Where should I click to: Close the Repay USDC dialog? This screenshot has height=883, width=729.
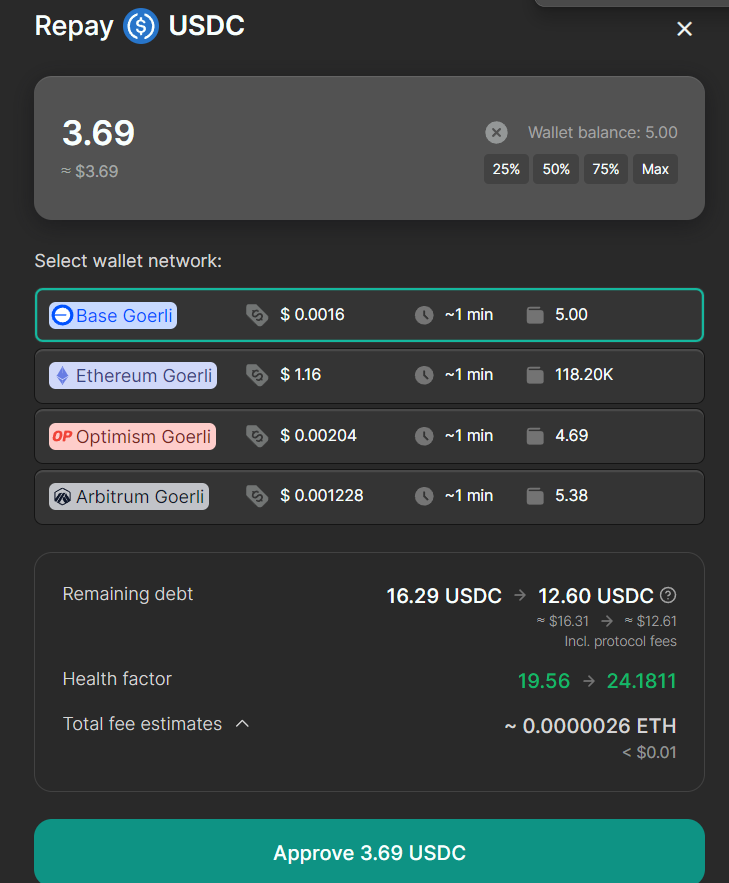[x=684, y=29]
